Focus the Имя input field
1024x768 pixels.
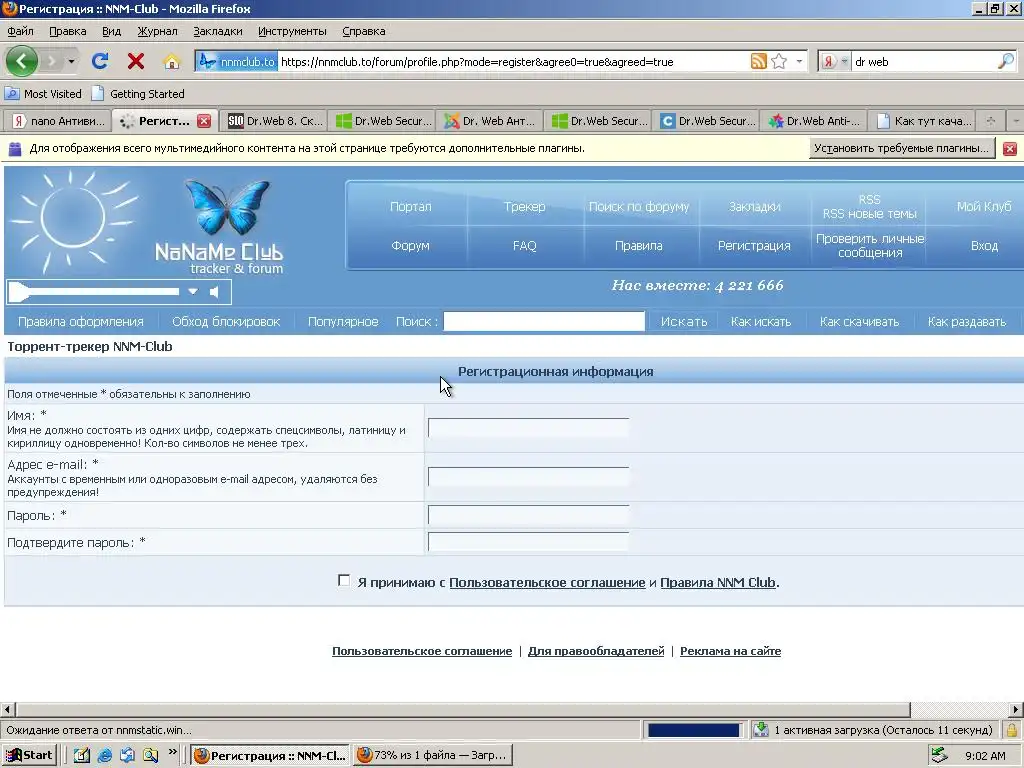point(528,427)
